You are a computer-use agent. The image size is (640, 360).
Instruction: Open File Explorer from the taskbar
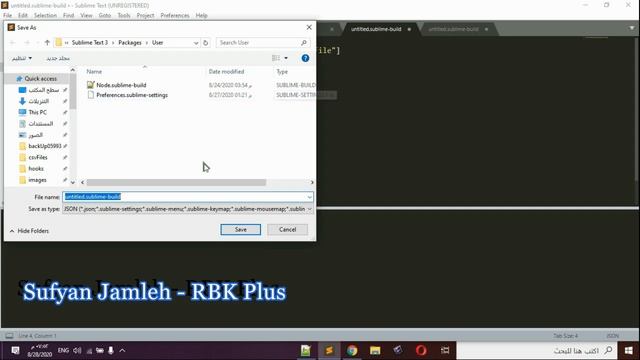(375, 350)
